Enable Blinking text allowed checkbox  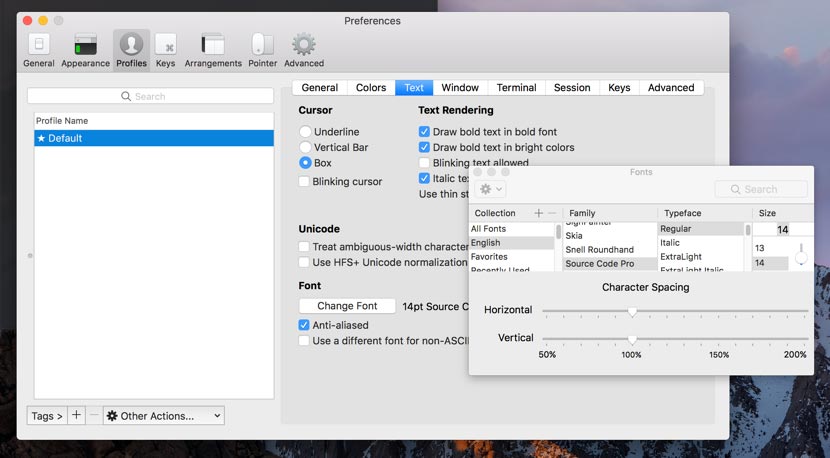pyautogui.click(x=424, y=163)
